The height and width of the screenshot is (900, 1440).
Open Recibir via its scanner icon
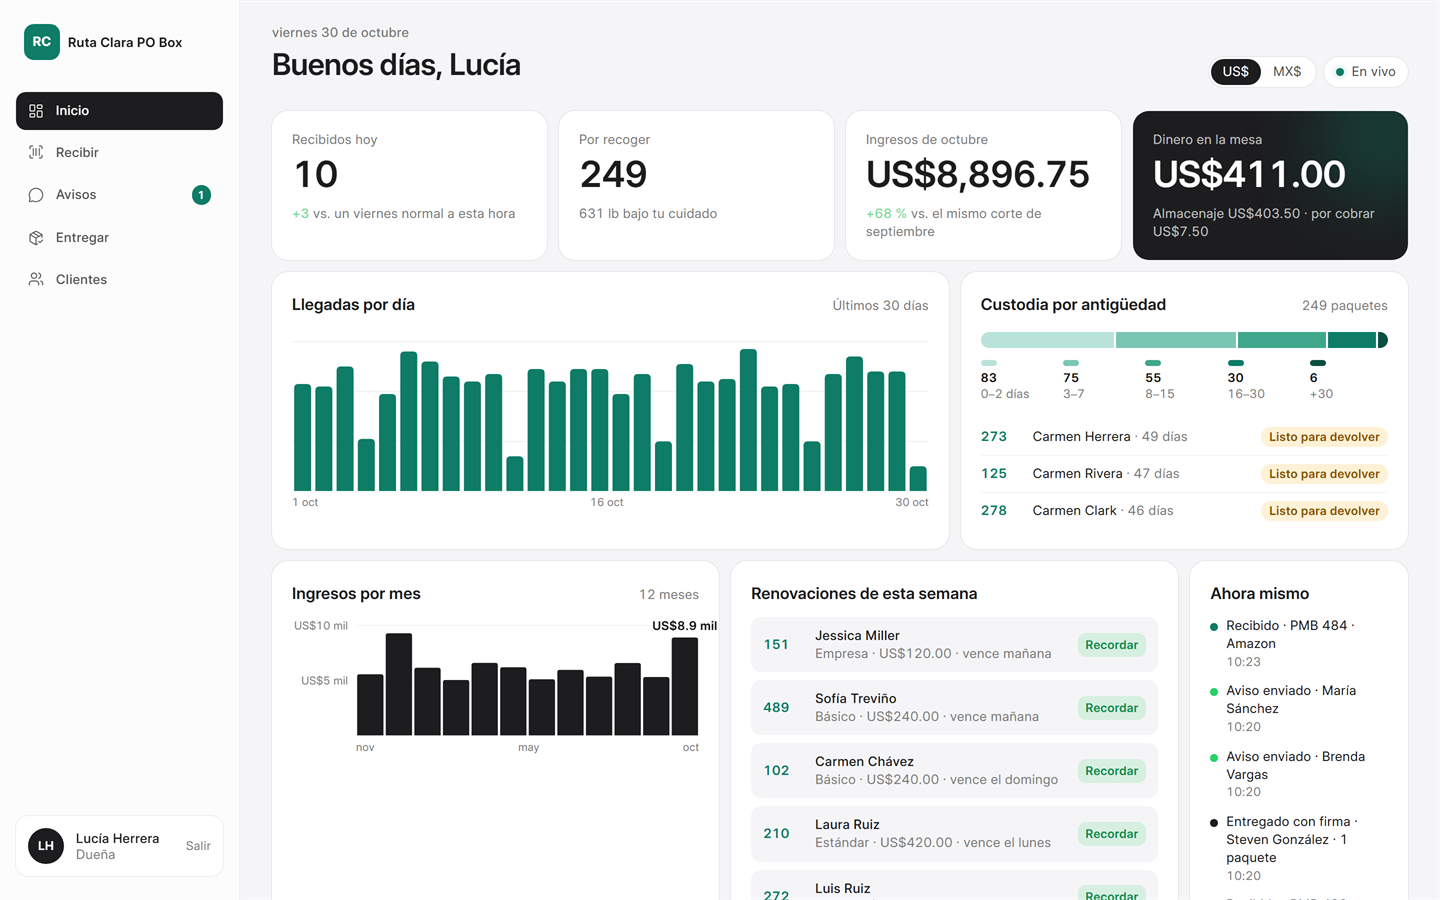click(x=36, y=153)
